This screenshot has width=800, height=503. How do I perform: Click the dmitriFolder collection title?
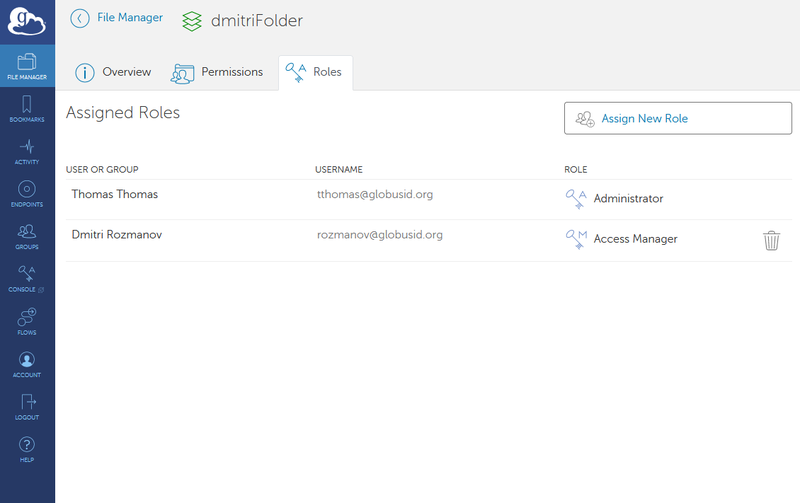[256, 20]
